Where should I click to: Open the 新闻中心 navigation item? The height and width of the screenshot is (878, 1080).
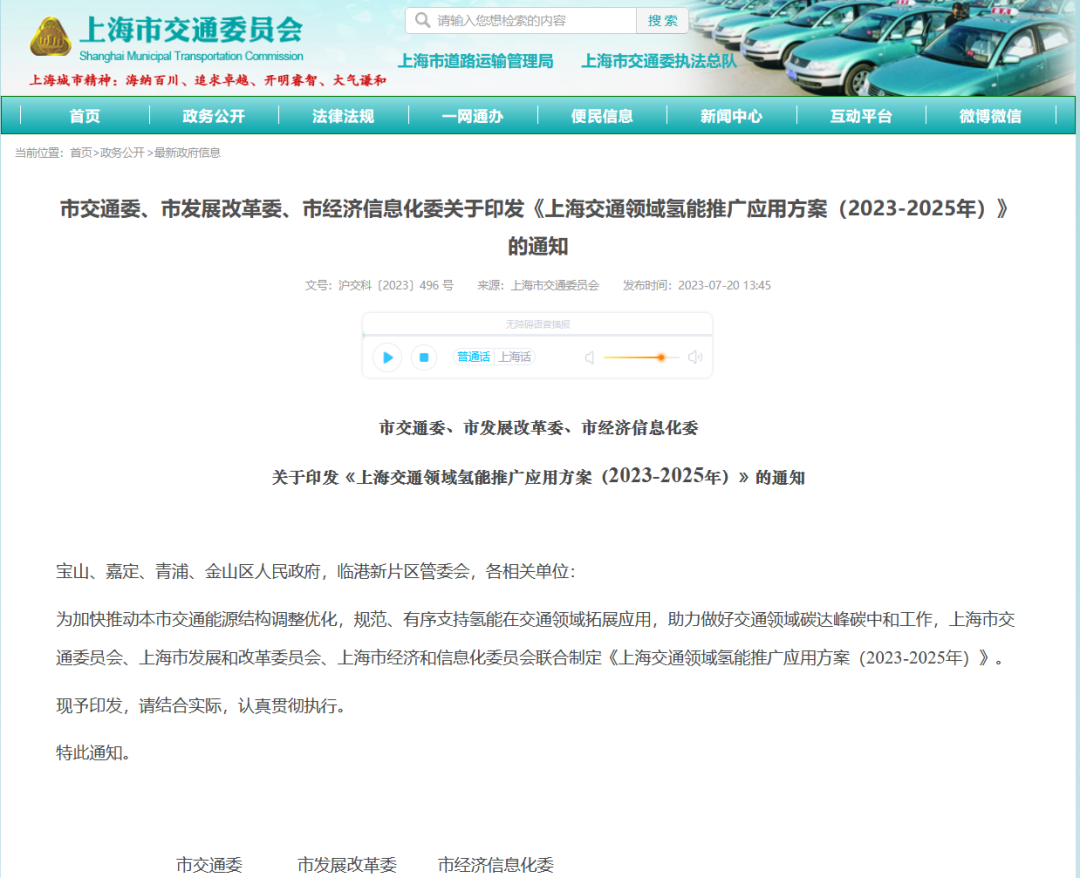(731, 116)
